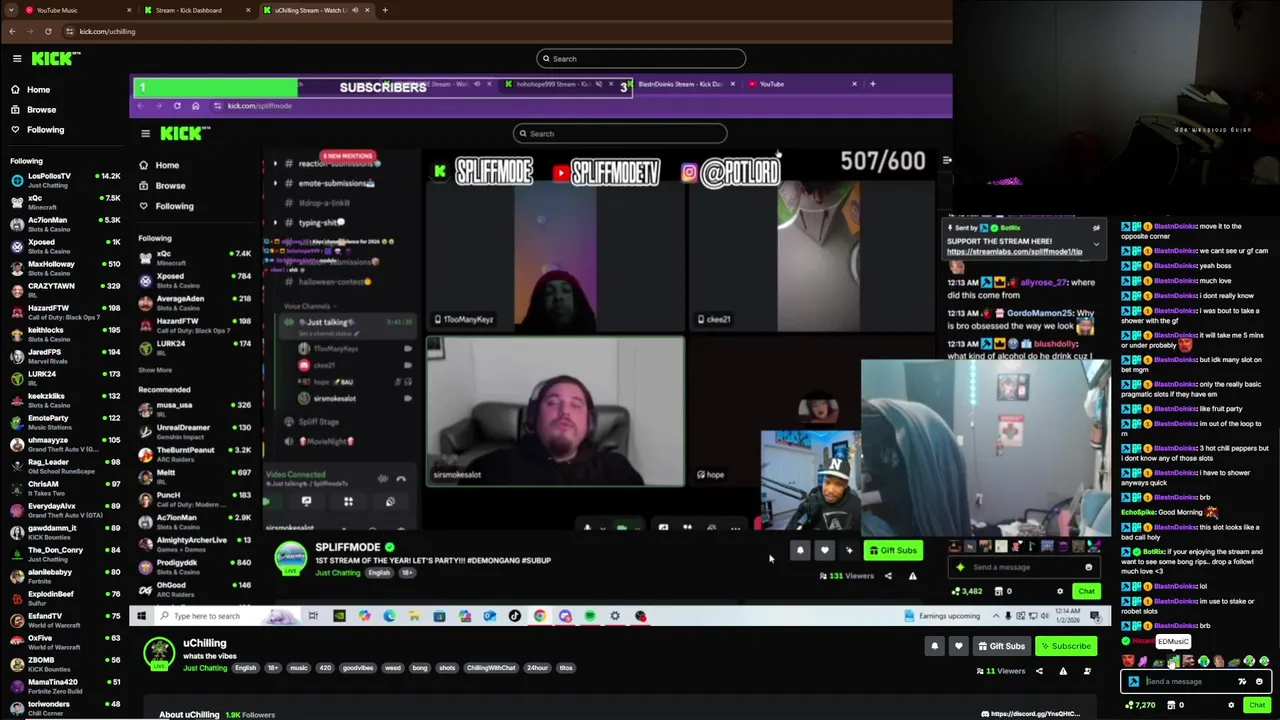Viewport: 1280px width, 720px height.
Task: Expand Show More in streamed Kick sidebar
Action: [x=155, y=370]
